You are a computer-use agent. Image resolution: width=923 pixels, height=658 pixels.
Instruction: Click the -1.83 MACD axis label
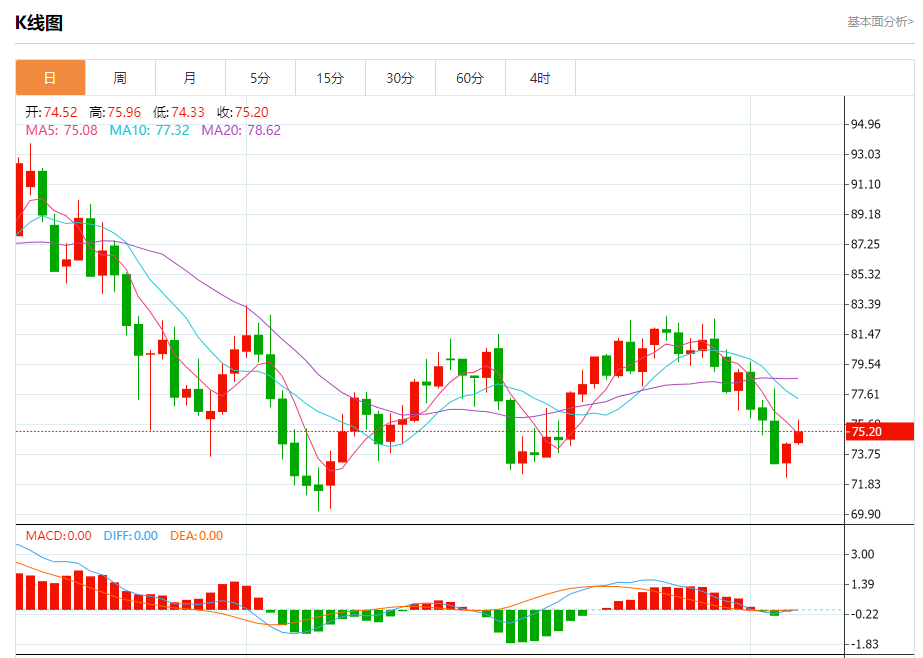(x=864, y=644)
